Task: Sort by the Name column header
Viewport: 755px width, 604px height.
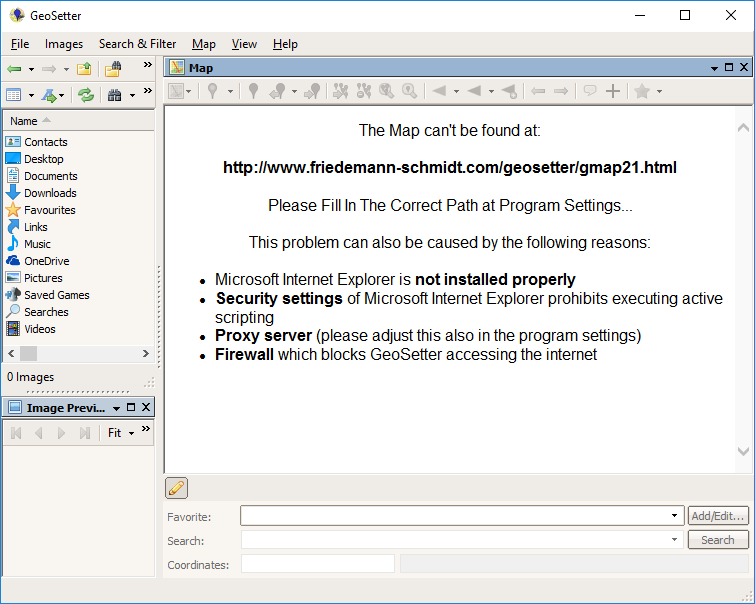Action: click(x=78, y=121)
